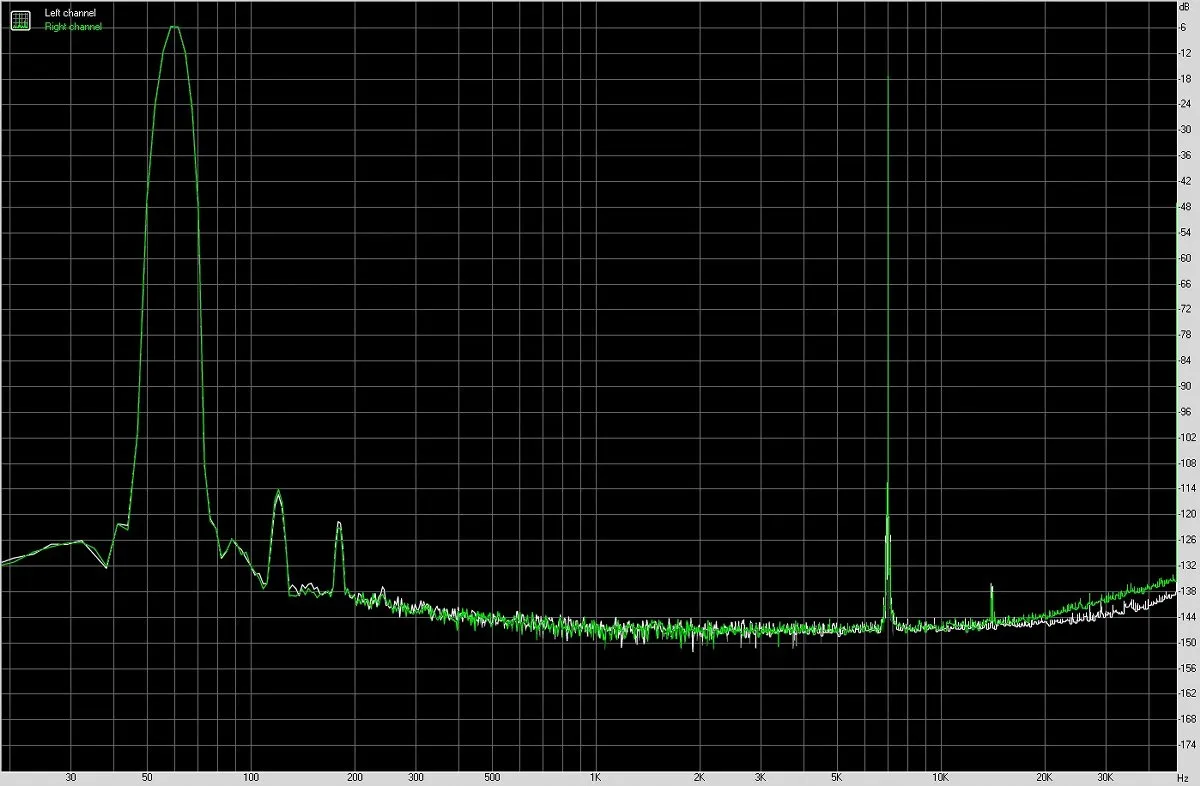The width and height of the screenshot is (1200, 786).
Task: Click the -102 dB axis label
Action: [x=1185, y=437]
